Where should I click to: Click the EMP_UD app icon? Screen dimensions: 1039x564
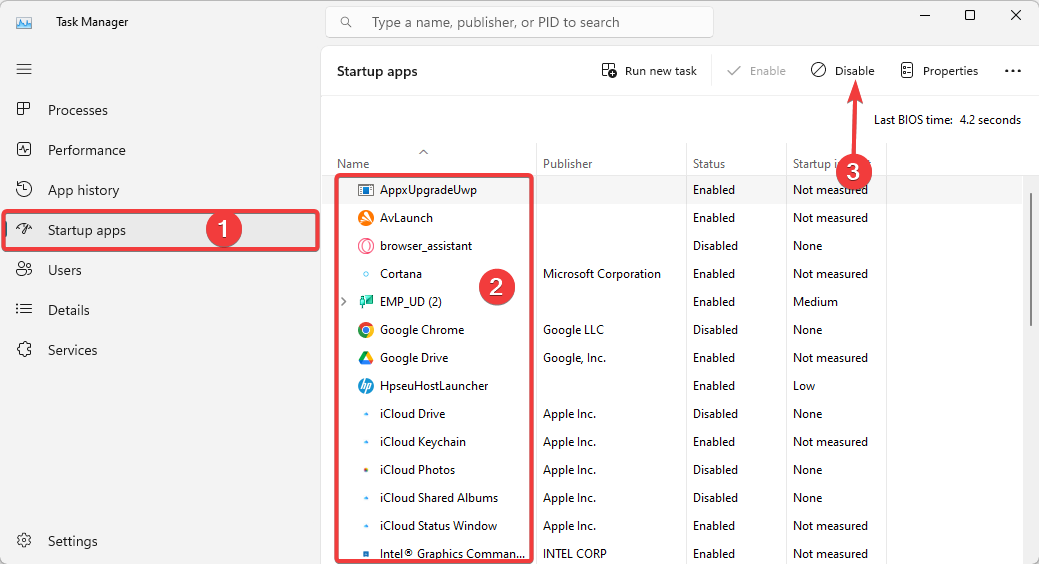pos(366,302)
